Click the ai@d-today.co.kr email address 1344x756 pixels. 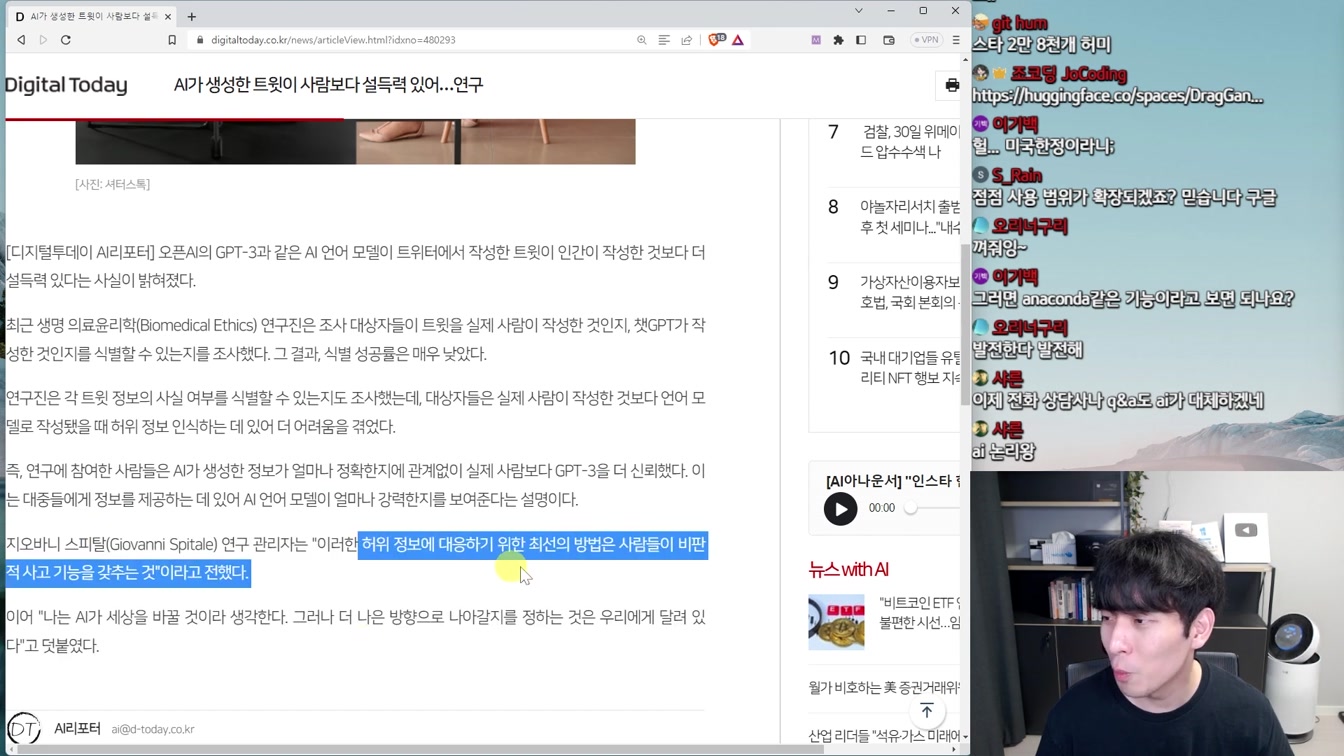(153, 730)
